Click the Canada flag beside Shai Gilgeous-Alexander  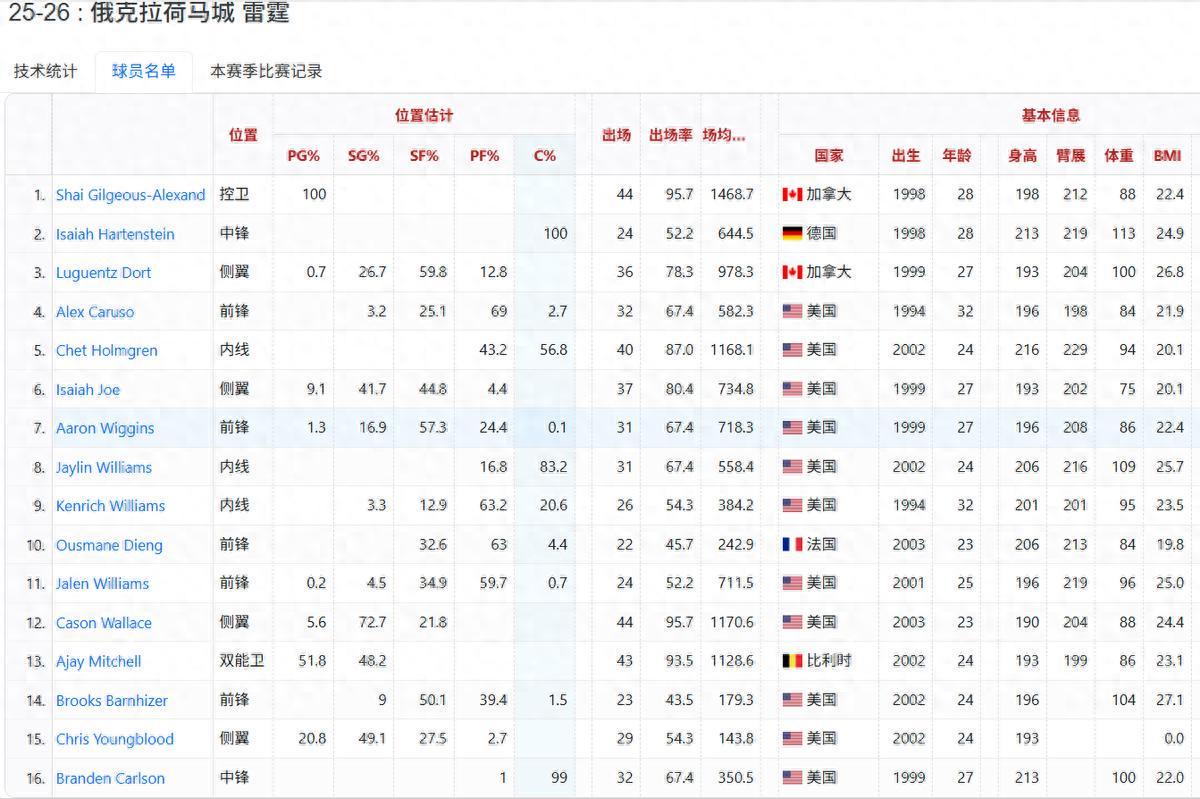(x=791, y=195)
